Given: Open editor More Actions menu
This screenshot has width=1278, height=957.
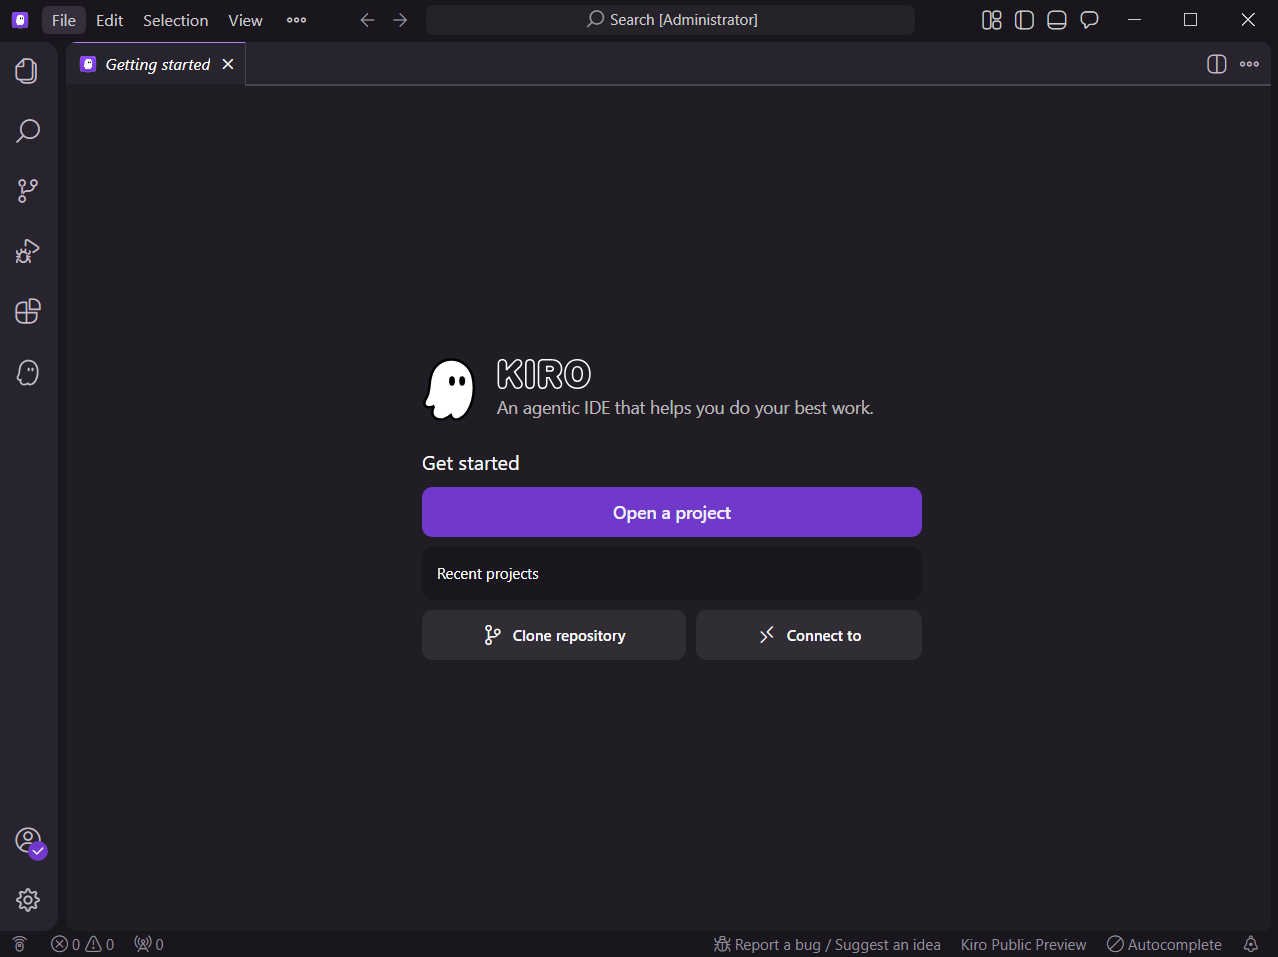Looking at the screenshot, I should tap(1249, 64).
